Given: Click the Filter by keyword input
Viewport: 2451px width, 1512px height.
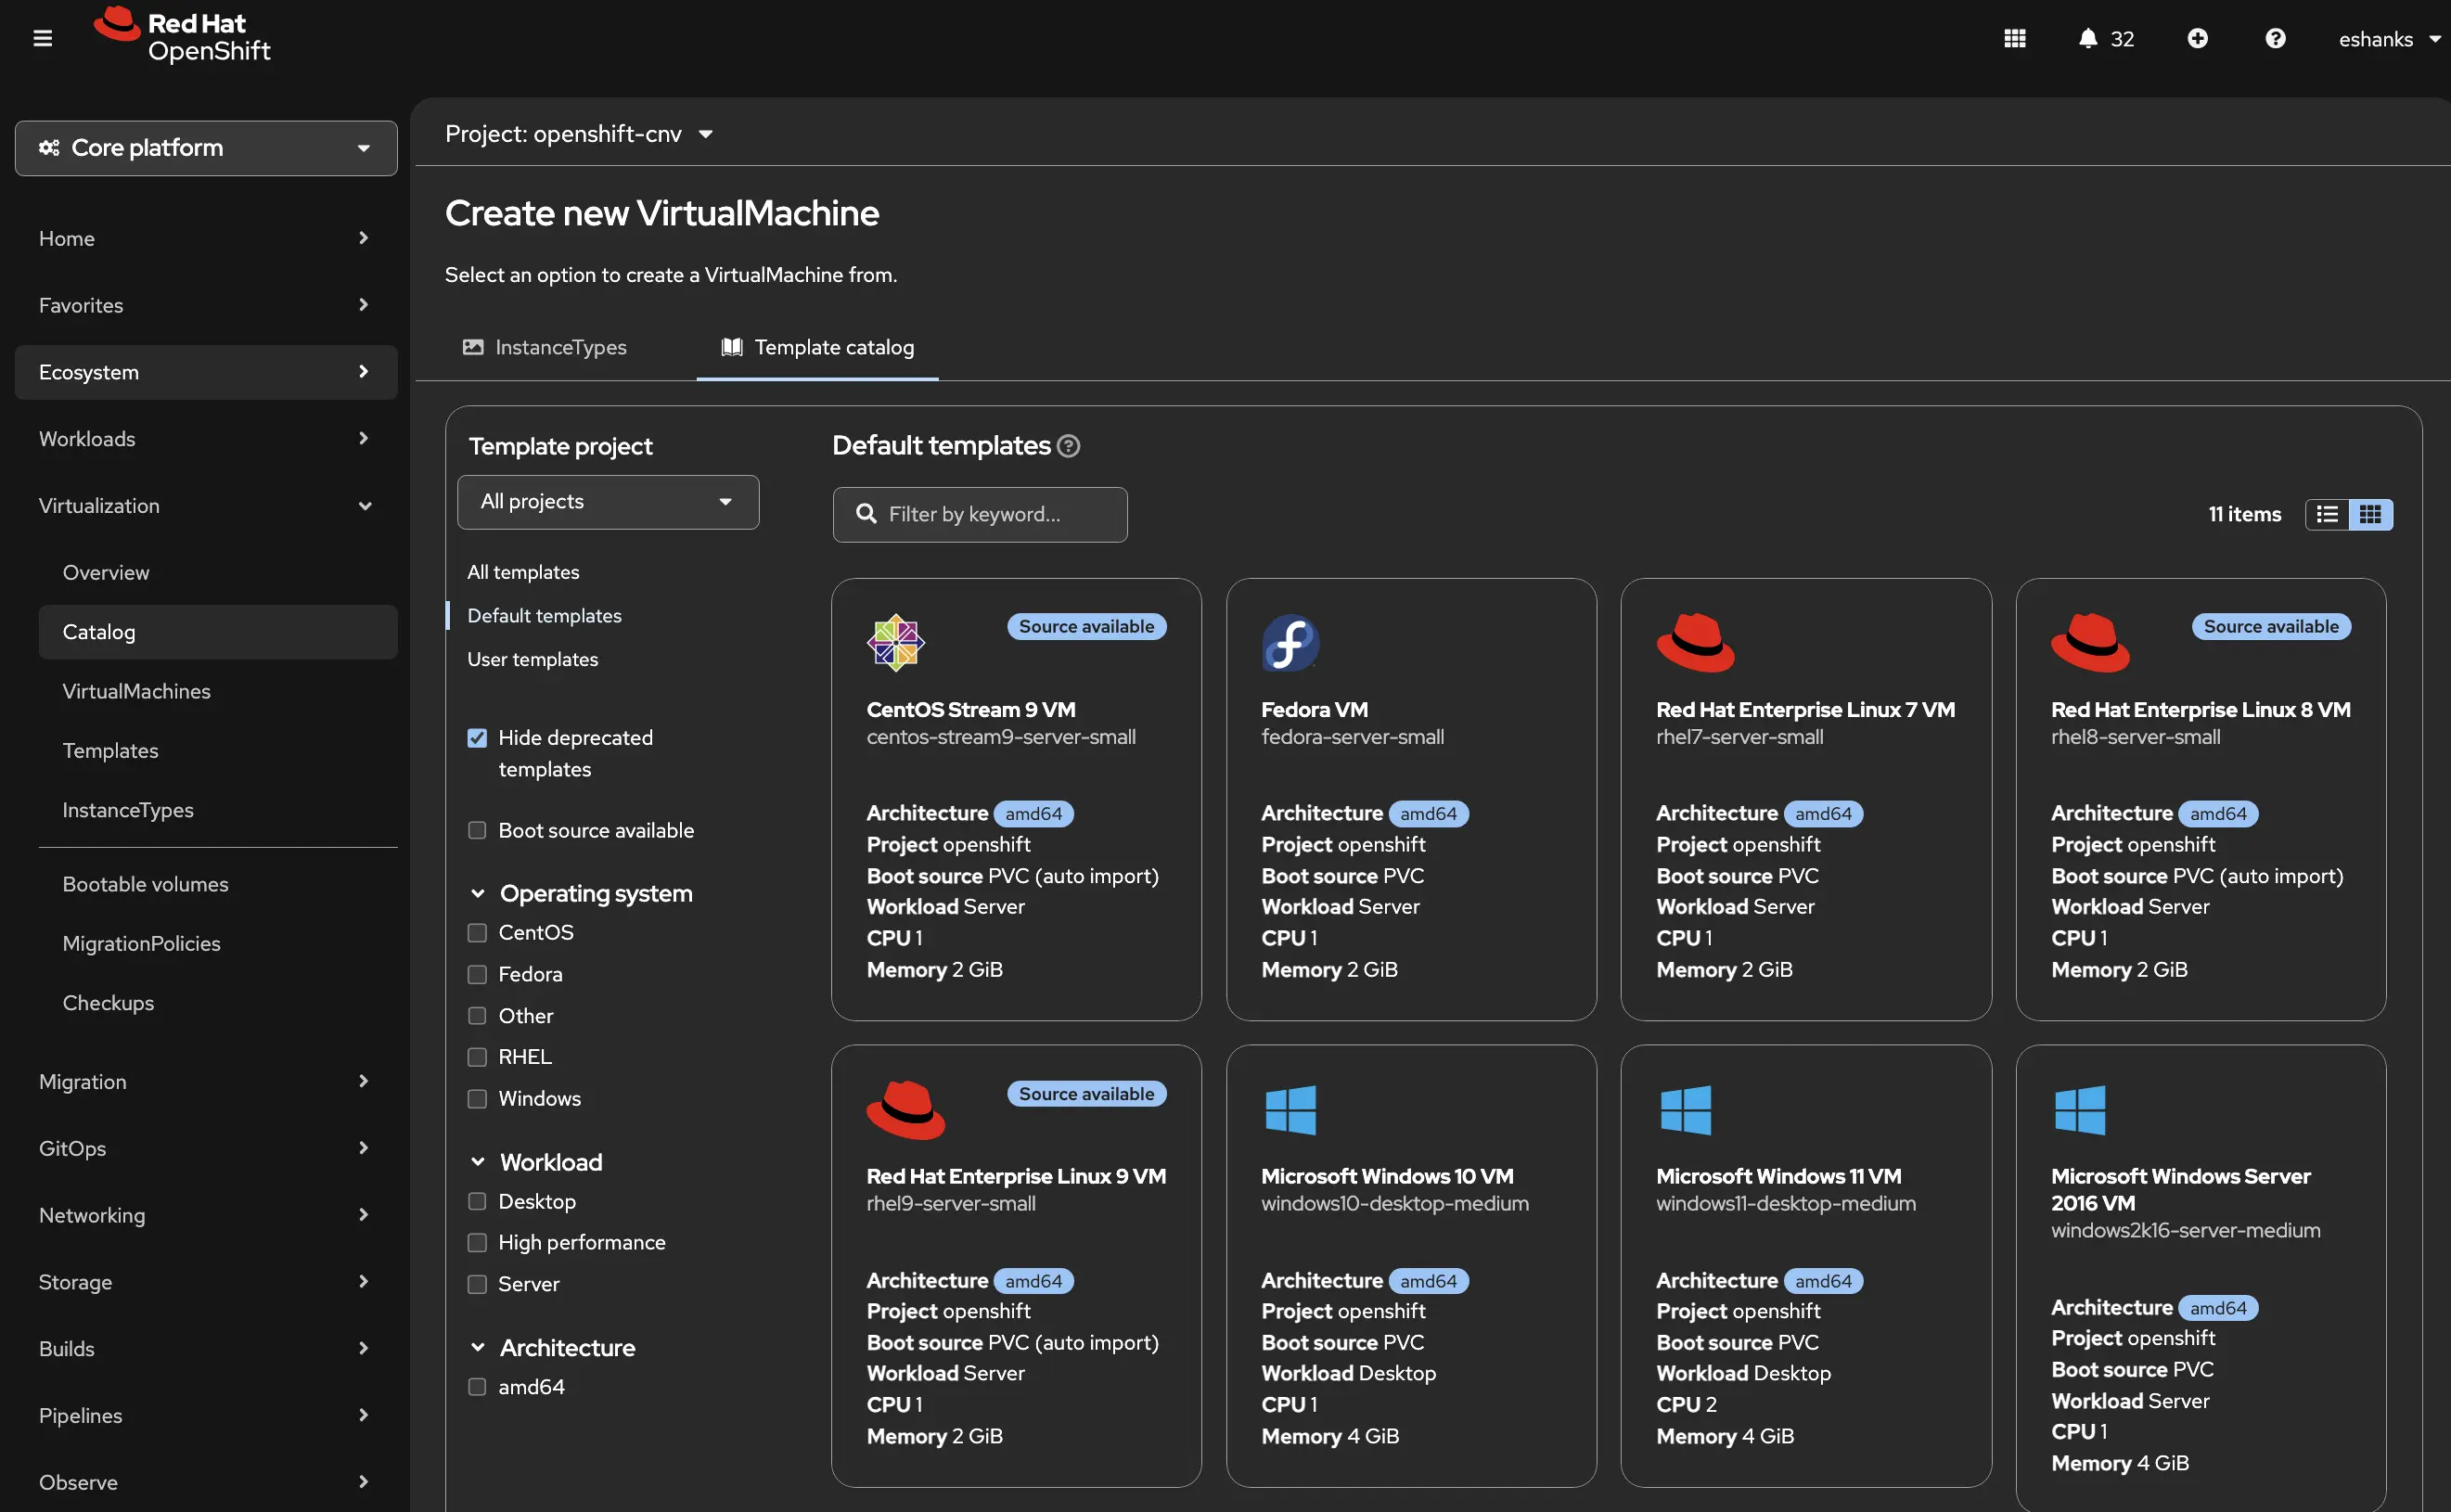Looking at the screenshot, I should click(x=980, y=514).
